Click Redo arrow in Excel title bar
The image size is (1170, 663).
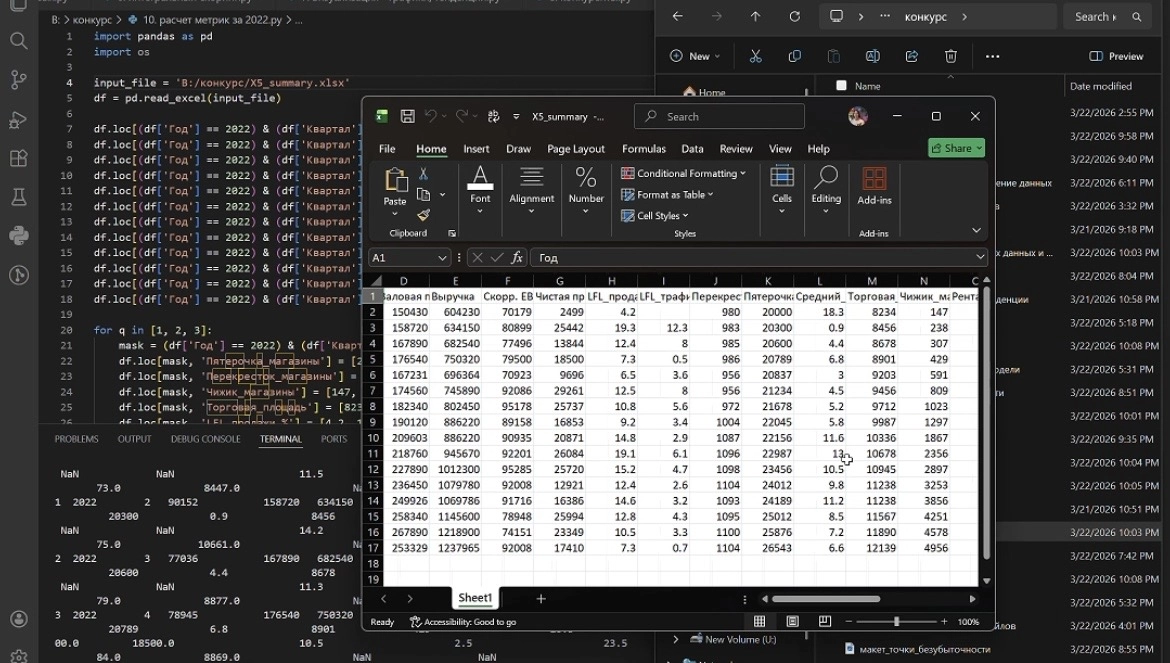462,116
